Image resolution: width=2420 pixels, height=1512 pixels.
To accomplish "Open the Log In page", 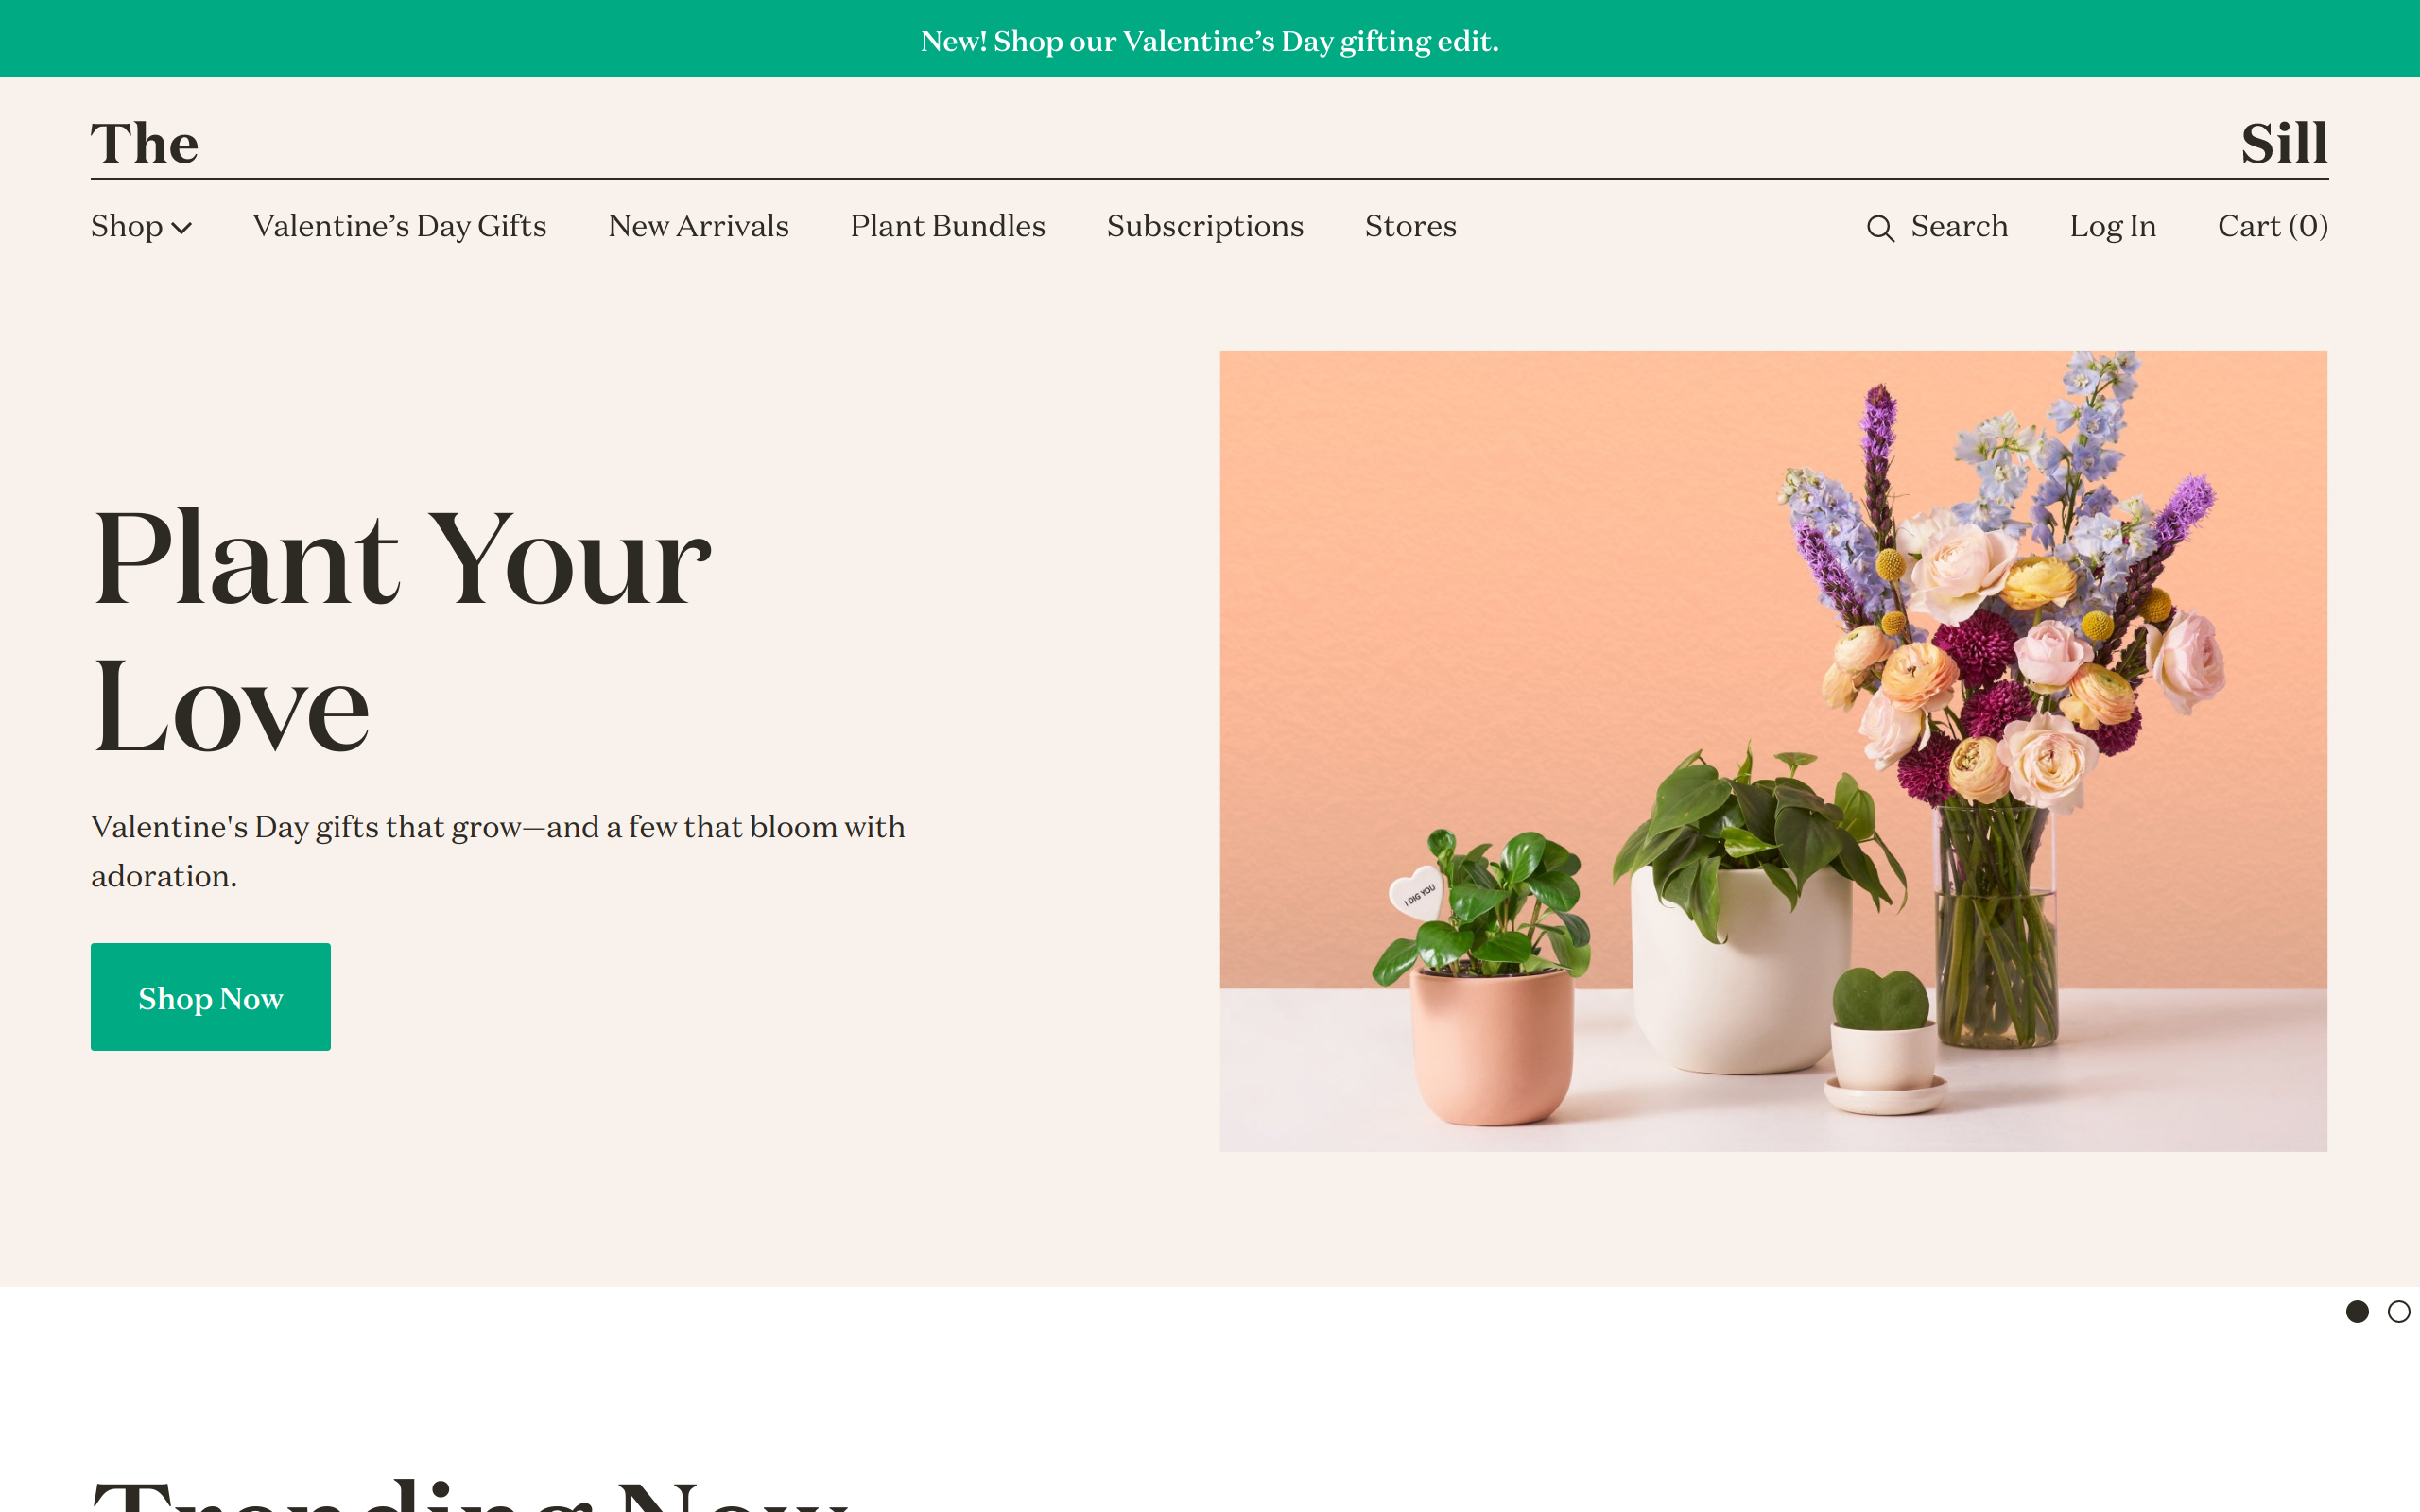I will pos(2113,226).
